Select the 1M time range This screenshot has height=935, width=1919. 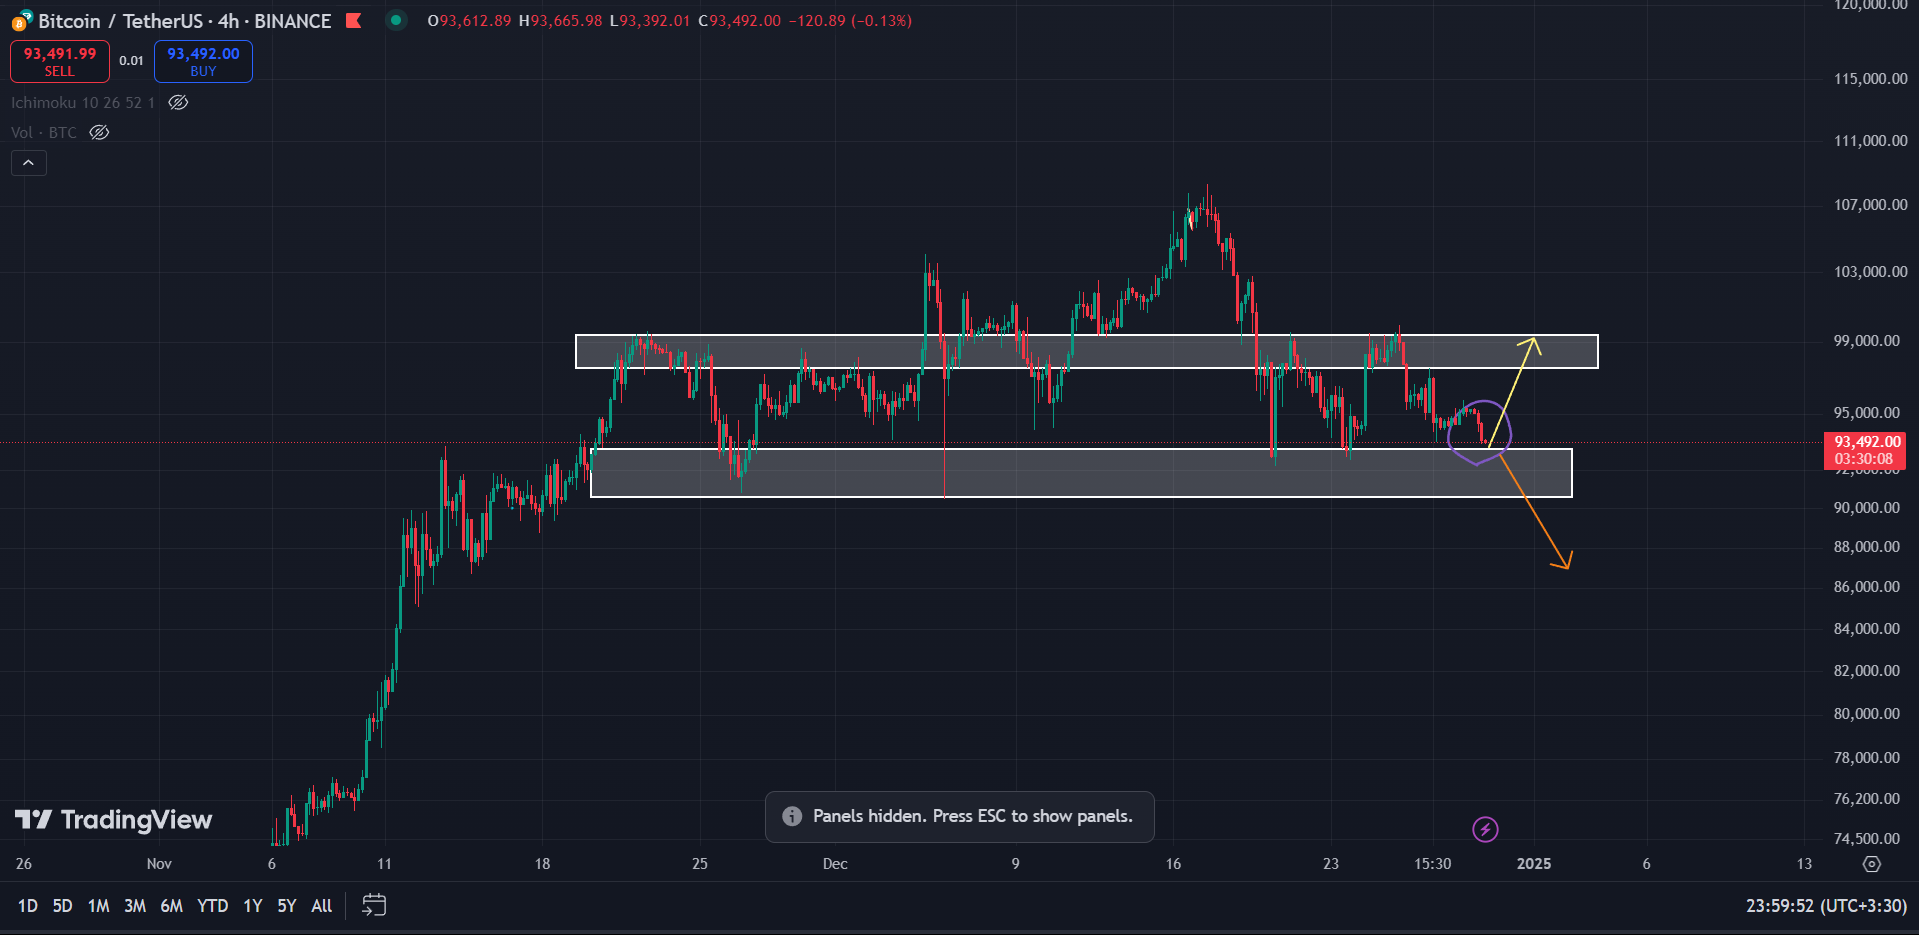point(98,906)
